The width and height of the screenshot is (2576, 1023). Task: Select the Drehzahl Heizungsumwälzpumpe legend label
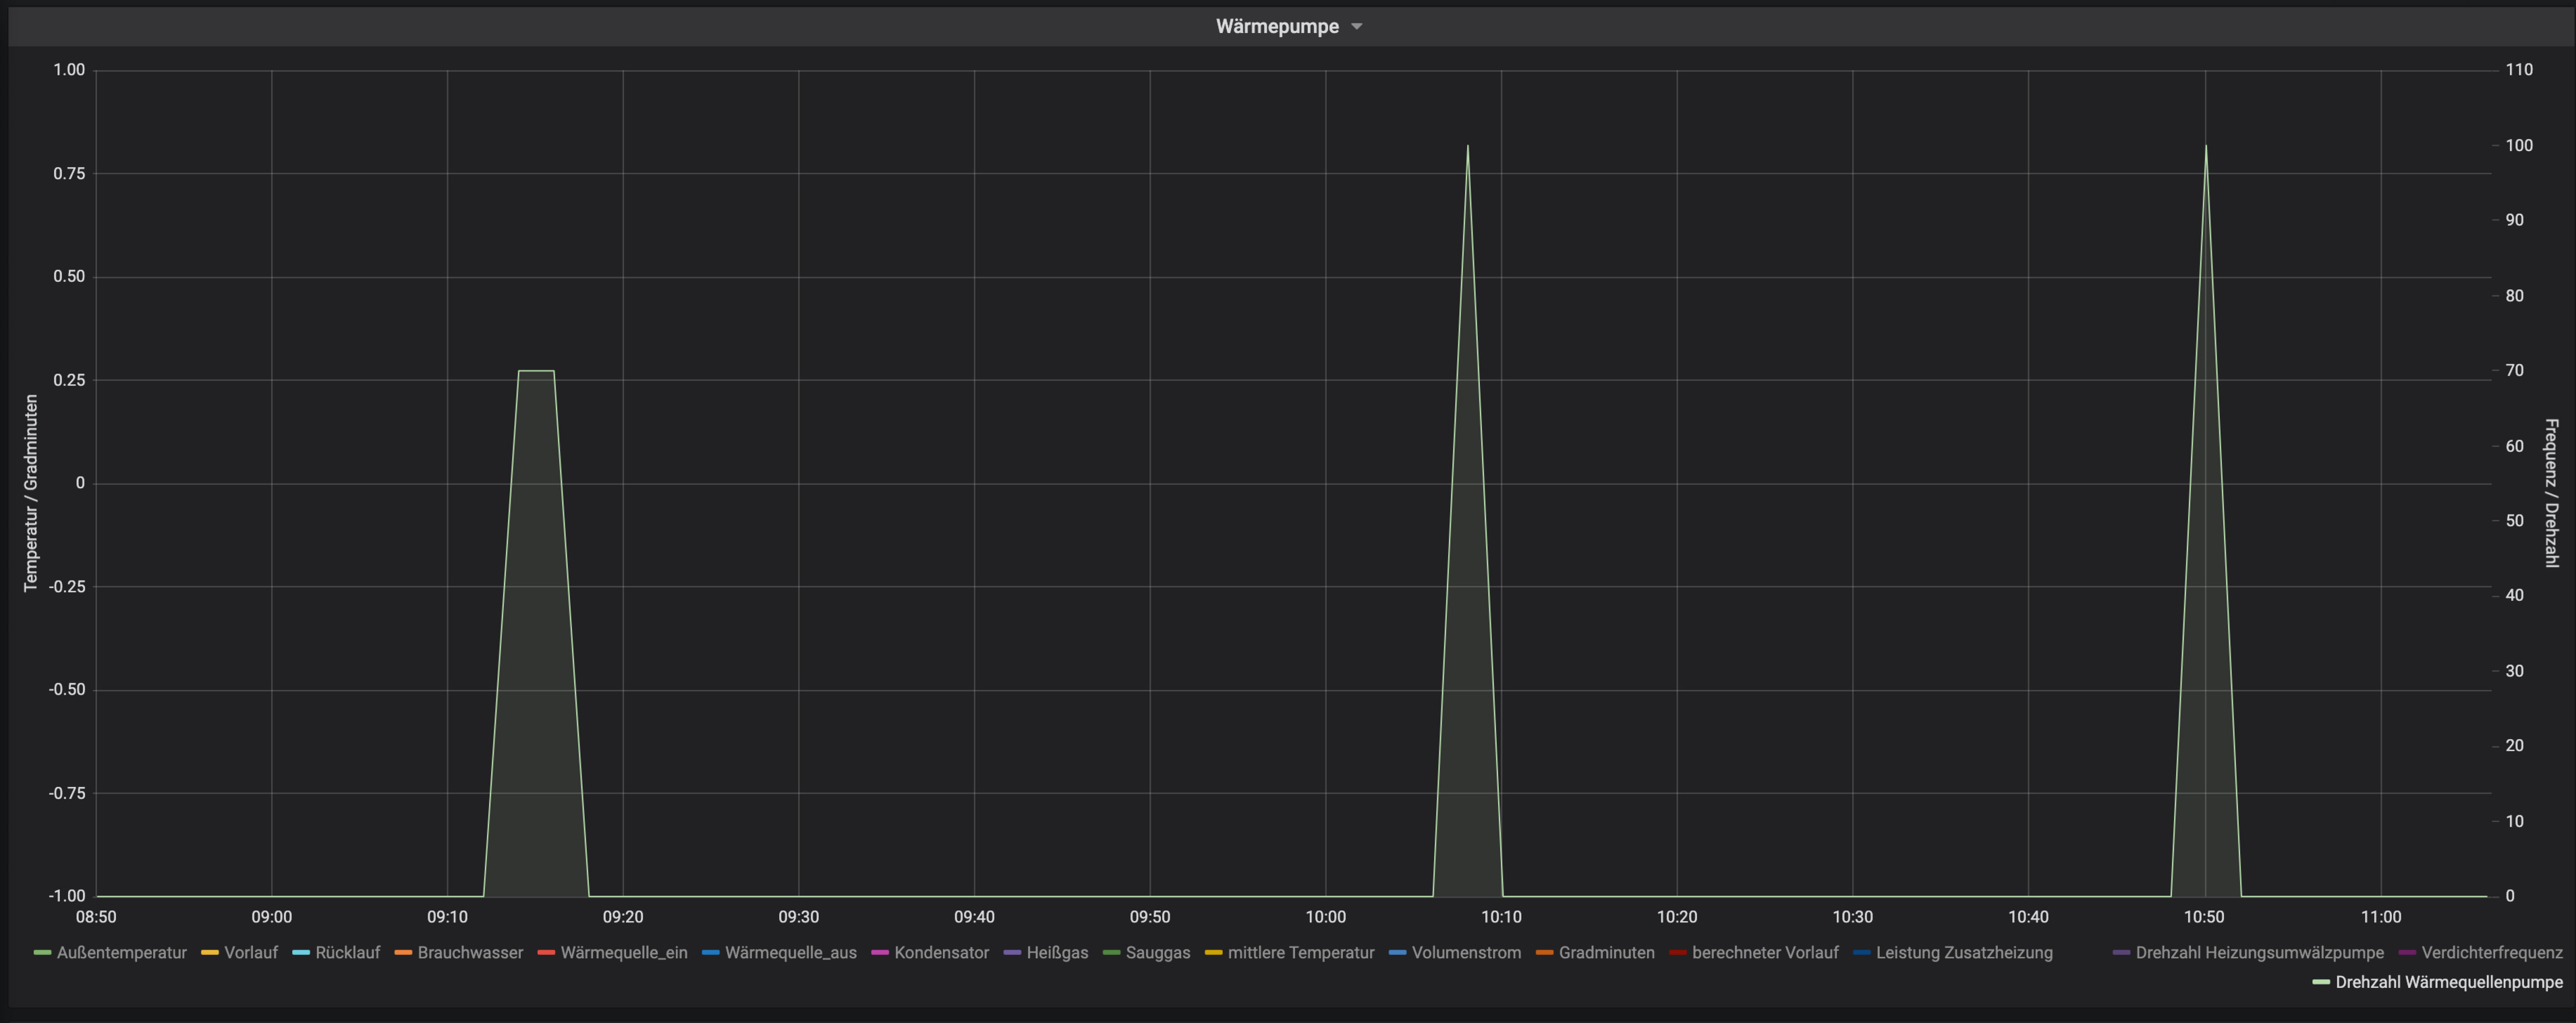click(x=2259, y=953)
